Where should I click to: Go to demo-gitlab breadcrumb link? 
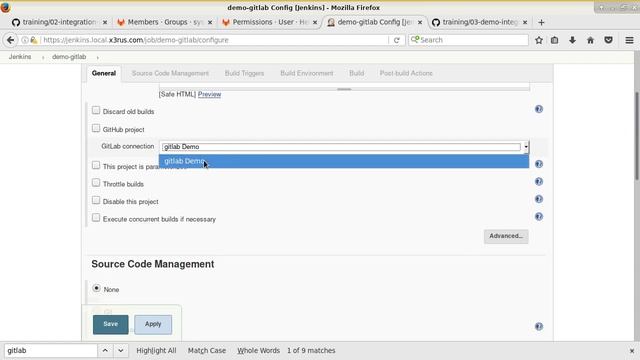(x=69, y=57)
